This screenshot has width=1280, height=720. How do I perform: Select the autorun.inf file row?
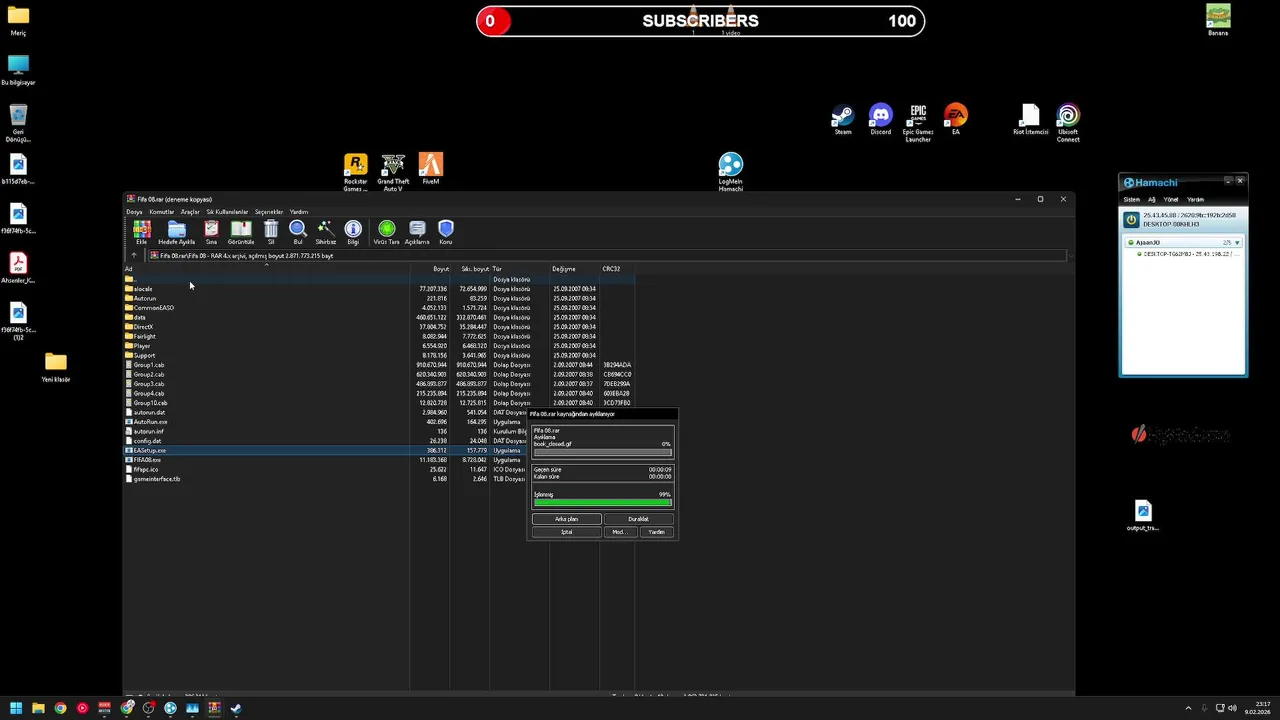pos(325,432)
